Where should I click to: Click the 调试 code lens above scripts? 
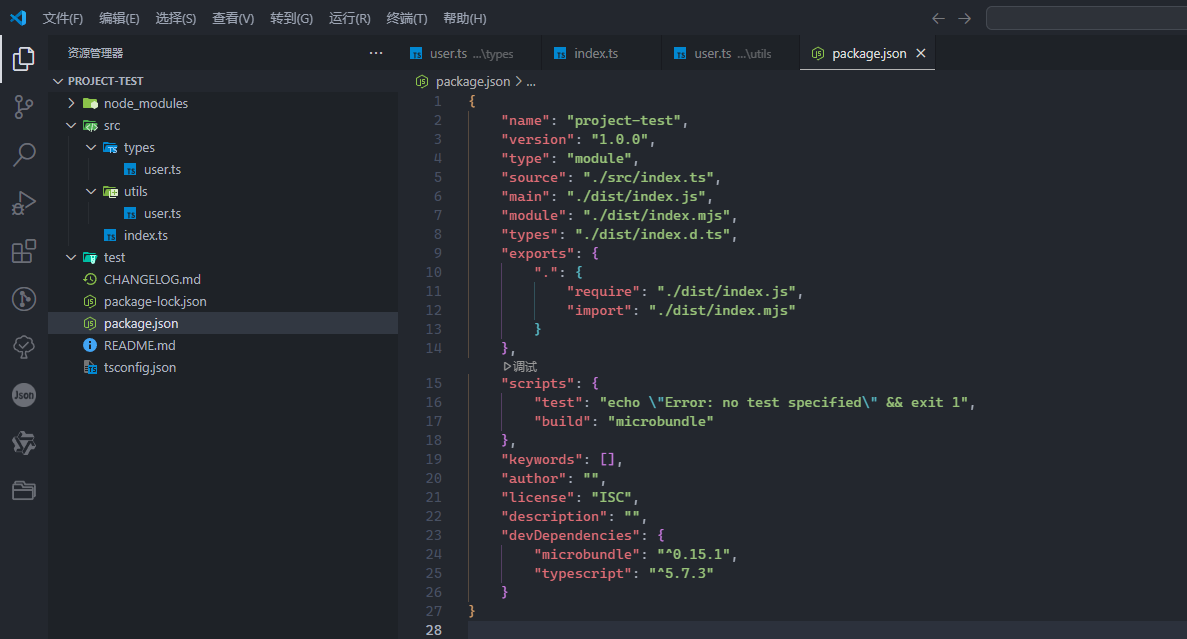coord(520,366)
